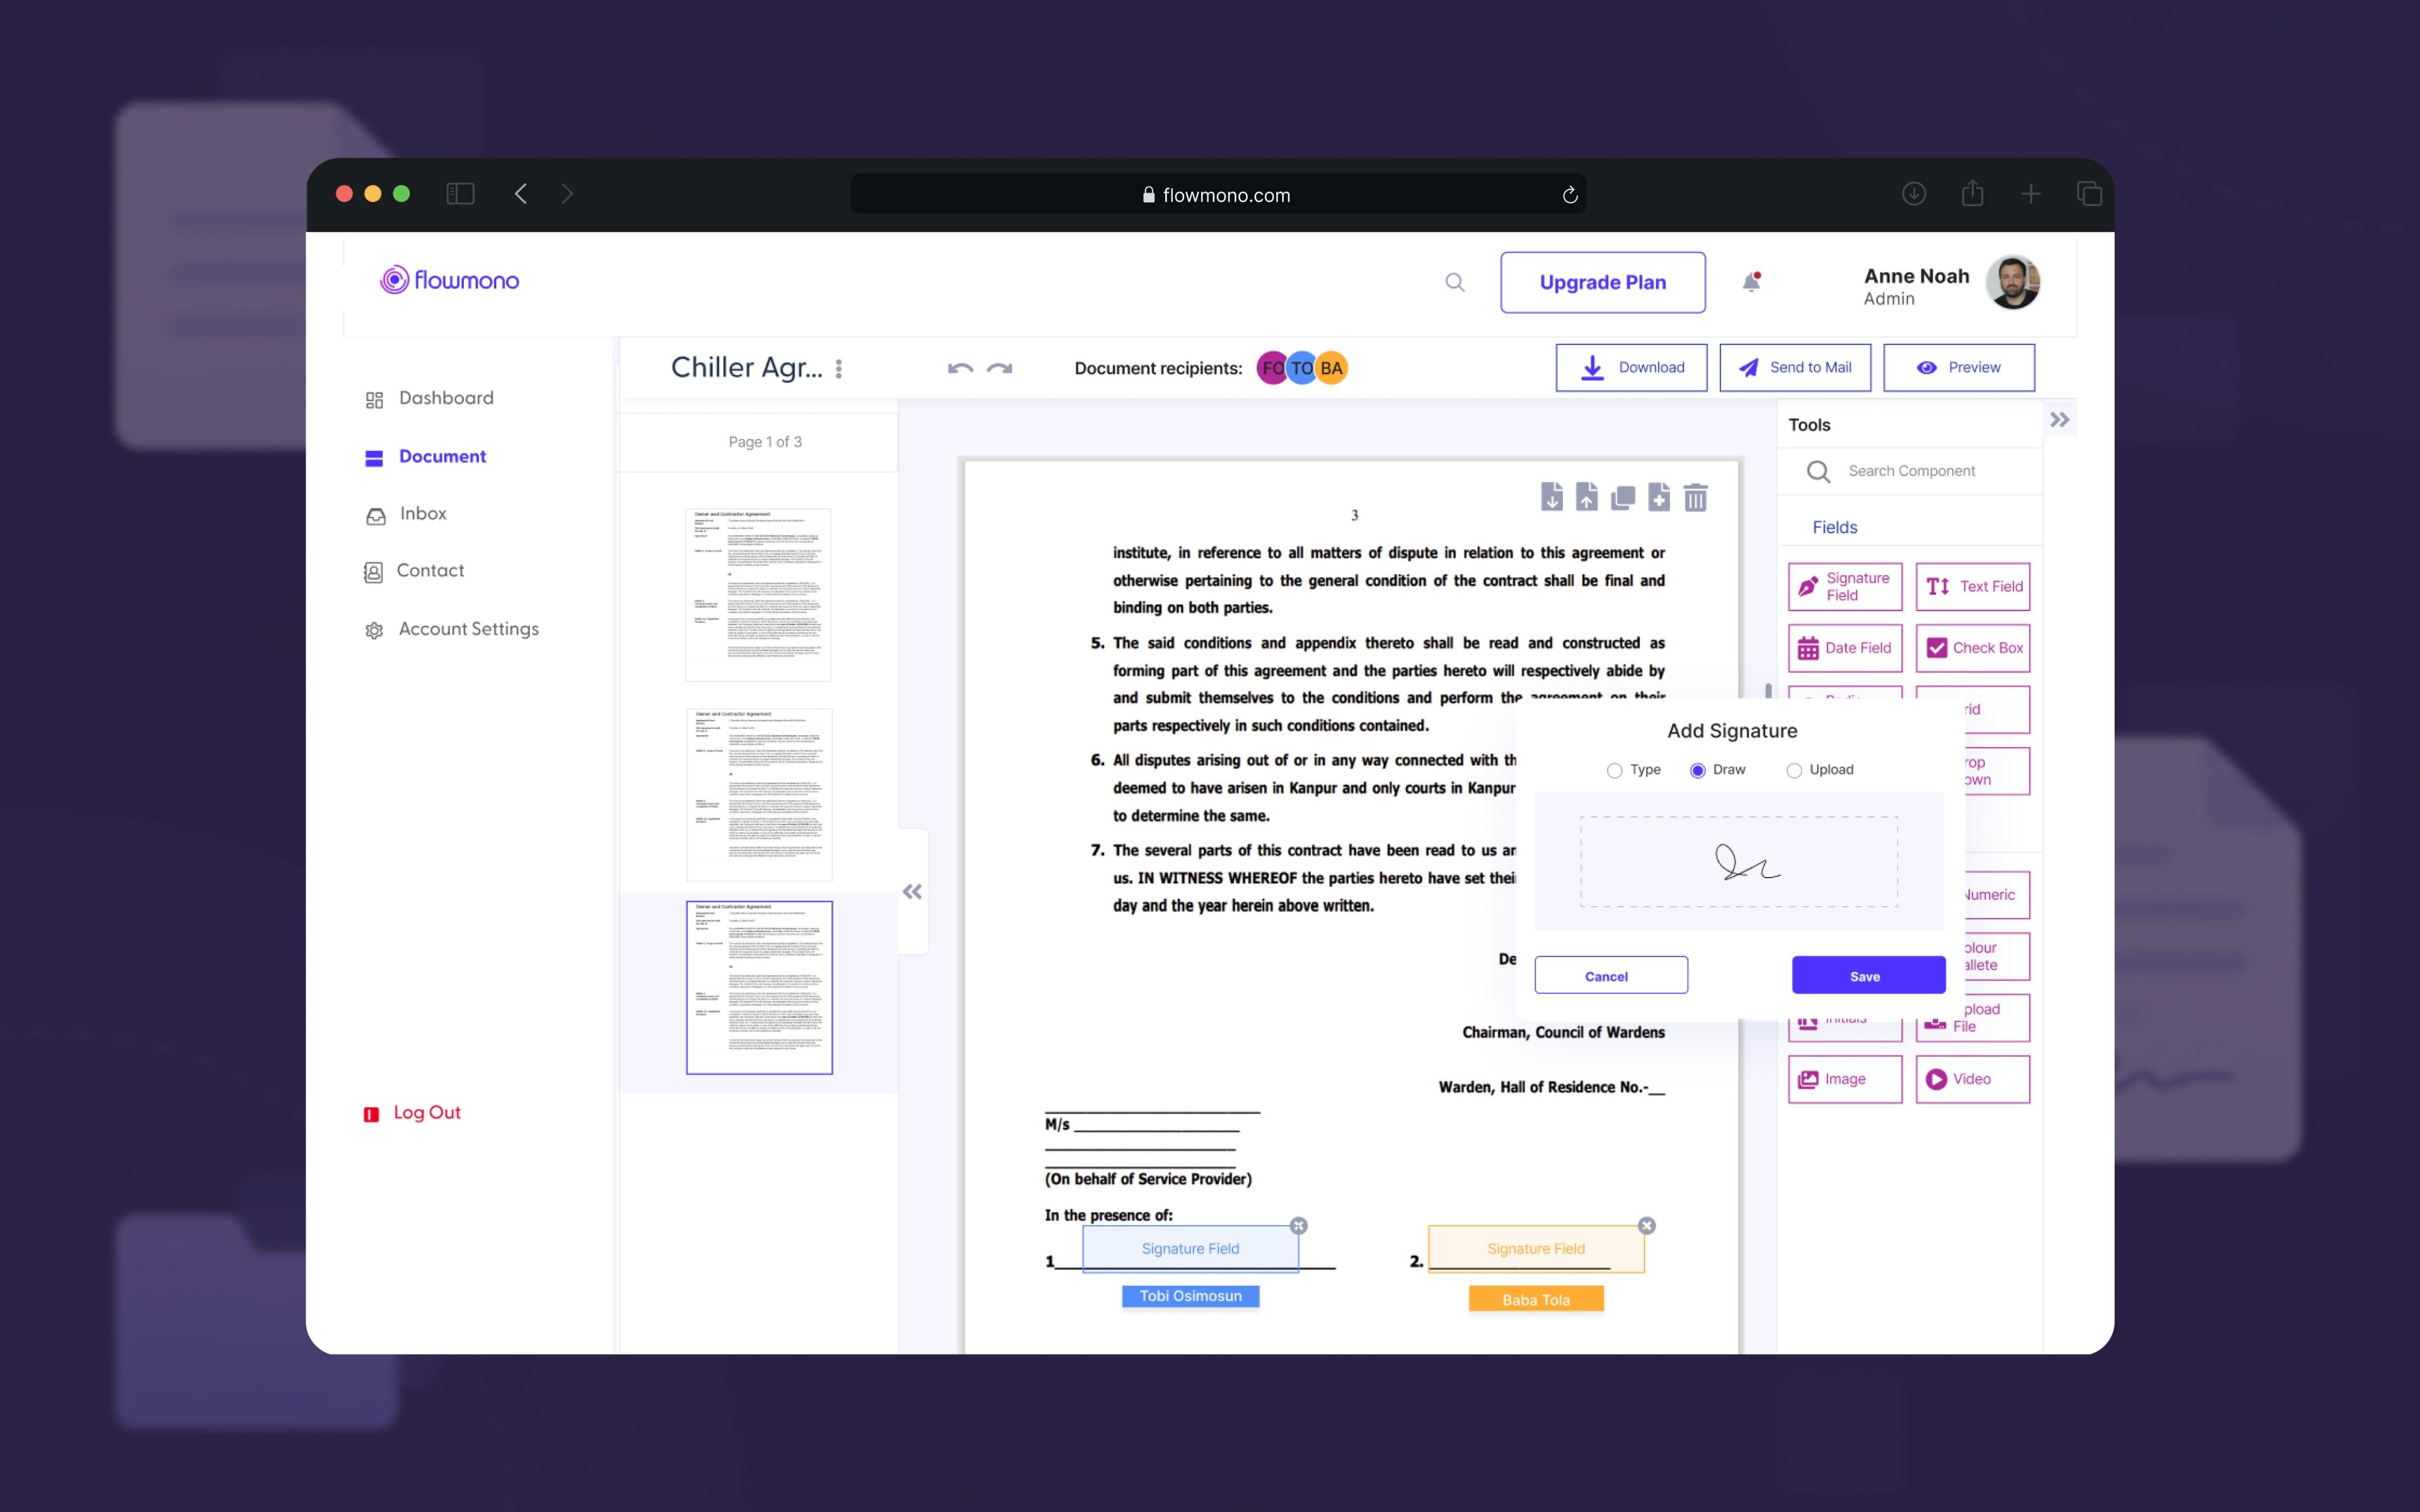
Task: Duplicate the page
Action: coord(1623,497)
